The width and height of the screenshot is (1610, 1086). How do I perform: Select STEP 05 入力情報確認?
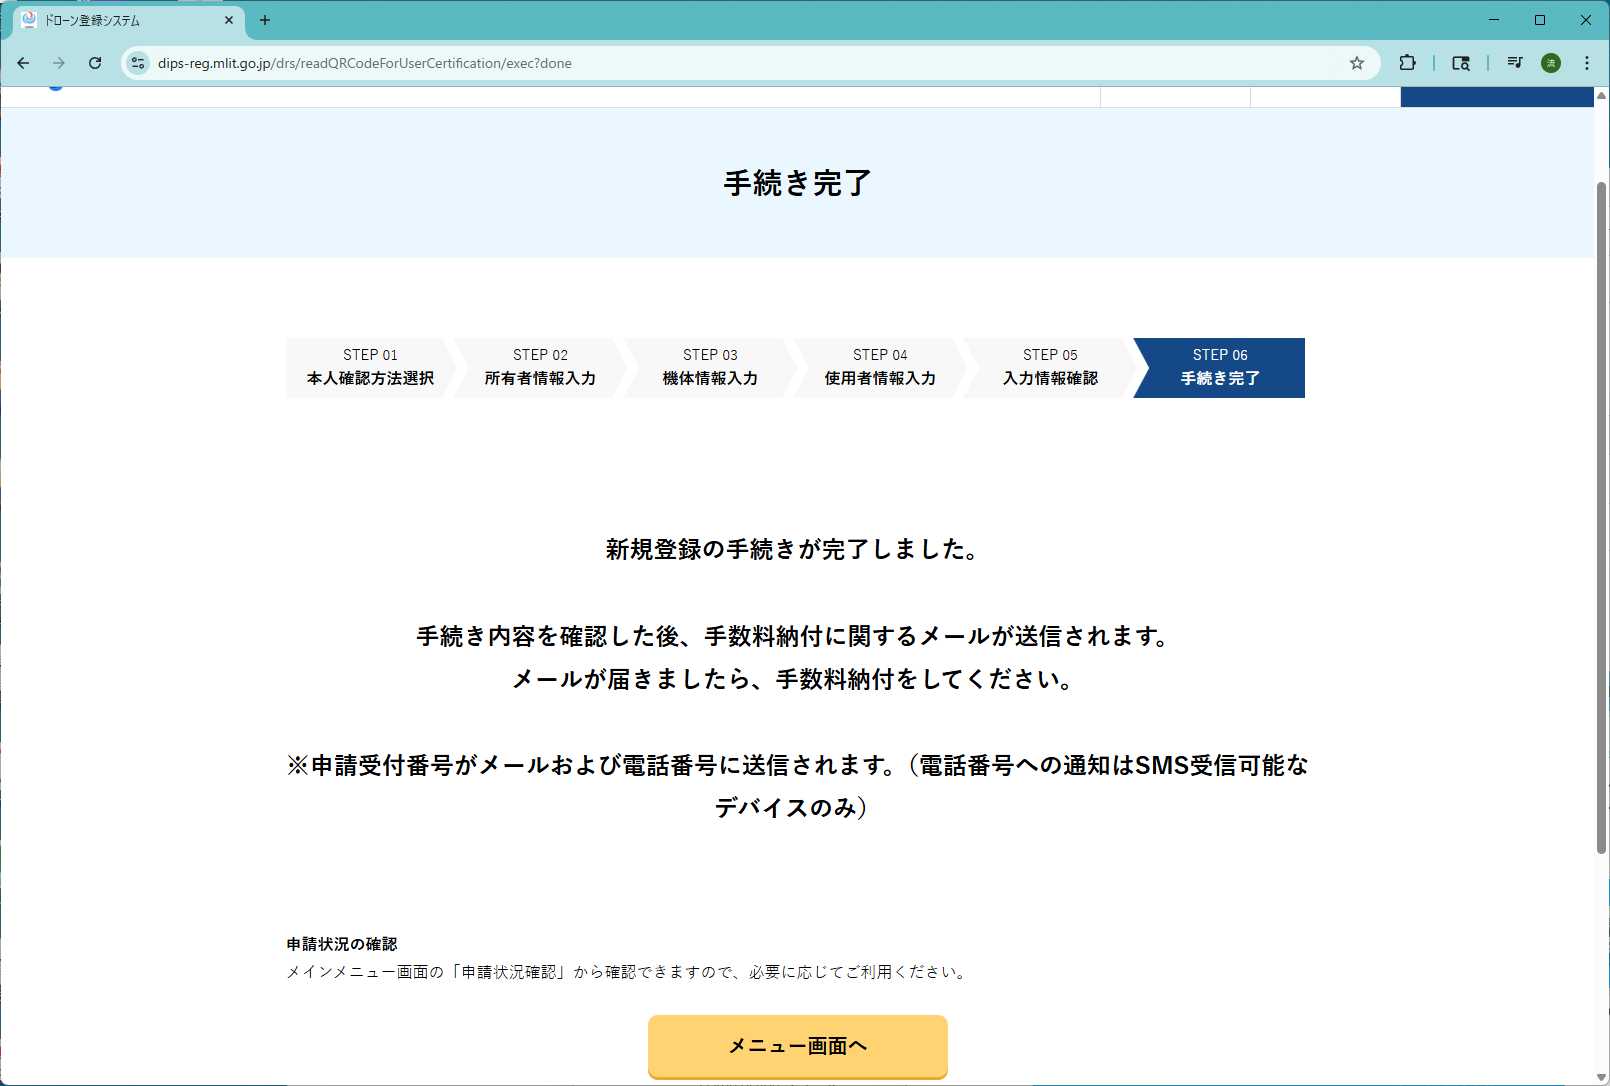(1050, 367)
